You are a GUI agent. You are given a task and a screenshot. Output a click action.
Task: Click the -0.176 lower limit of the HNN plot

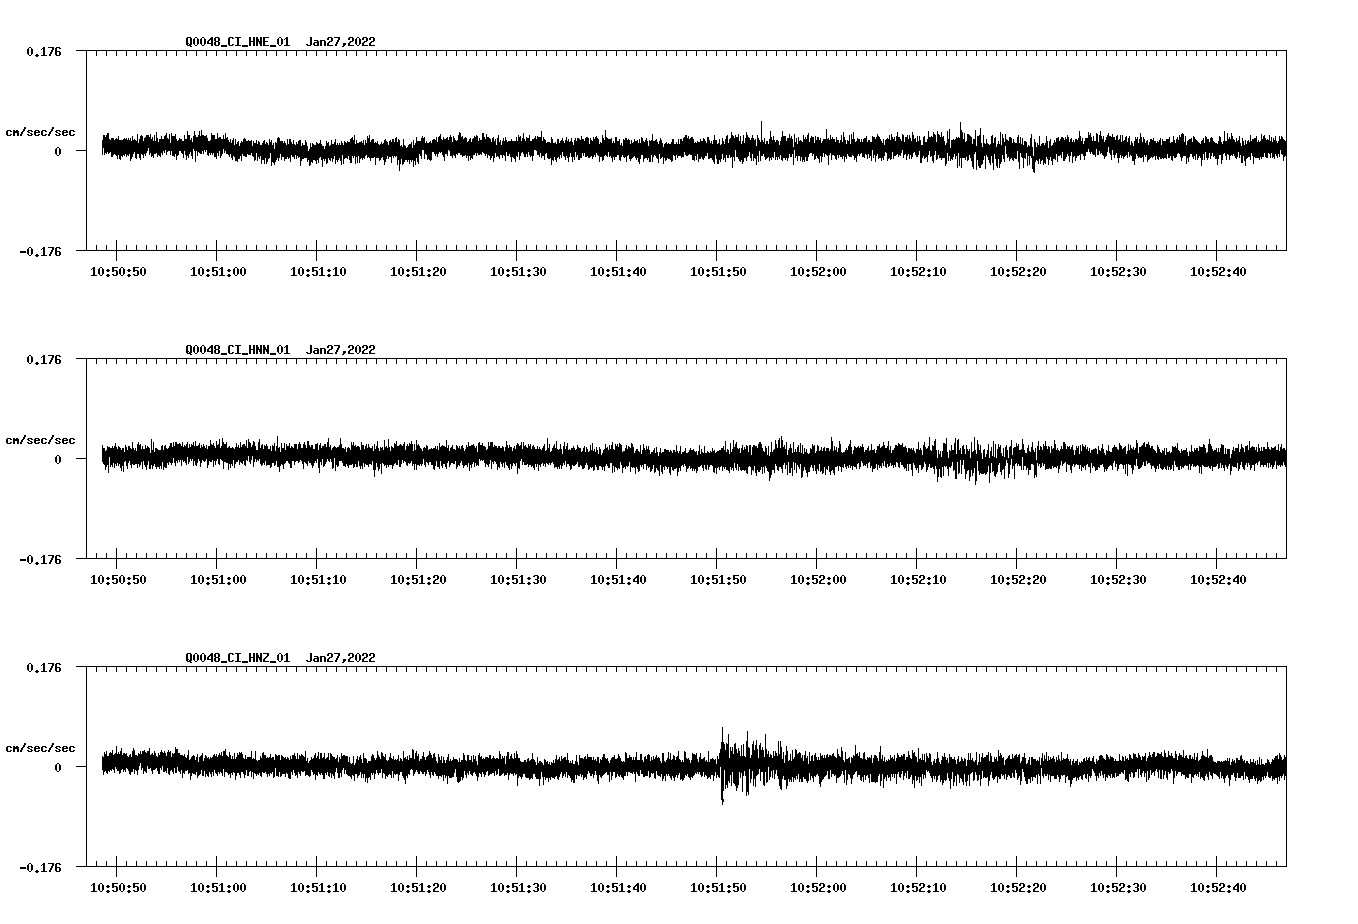pyautogui.click(x=40, y=559)
